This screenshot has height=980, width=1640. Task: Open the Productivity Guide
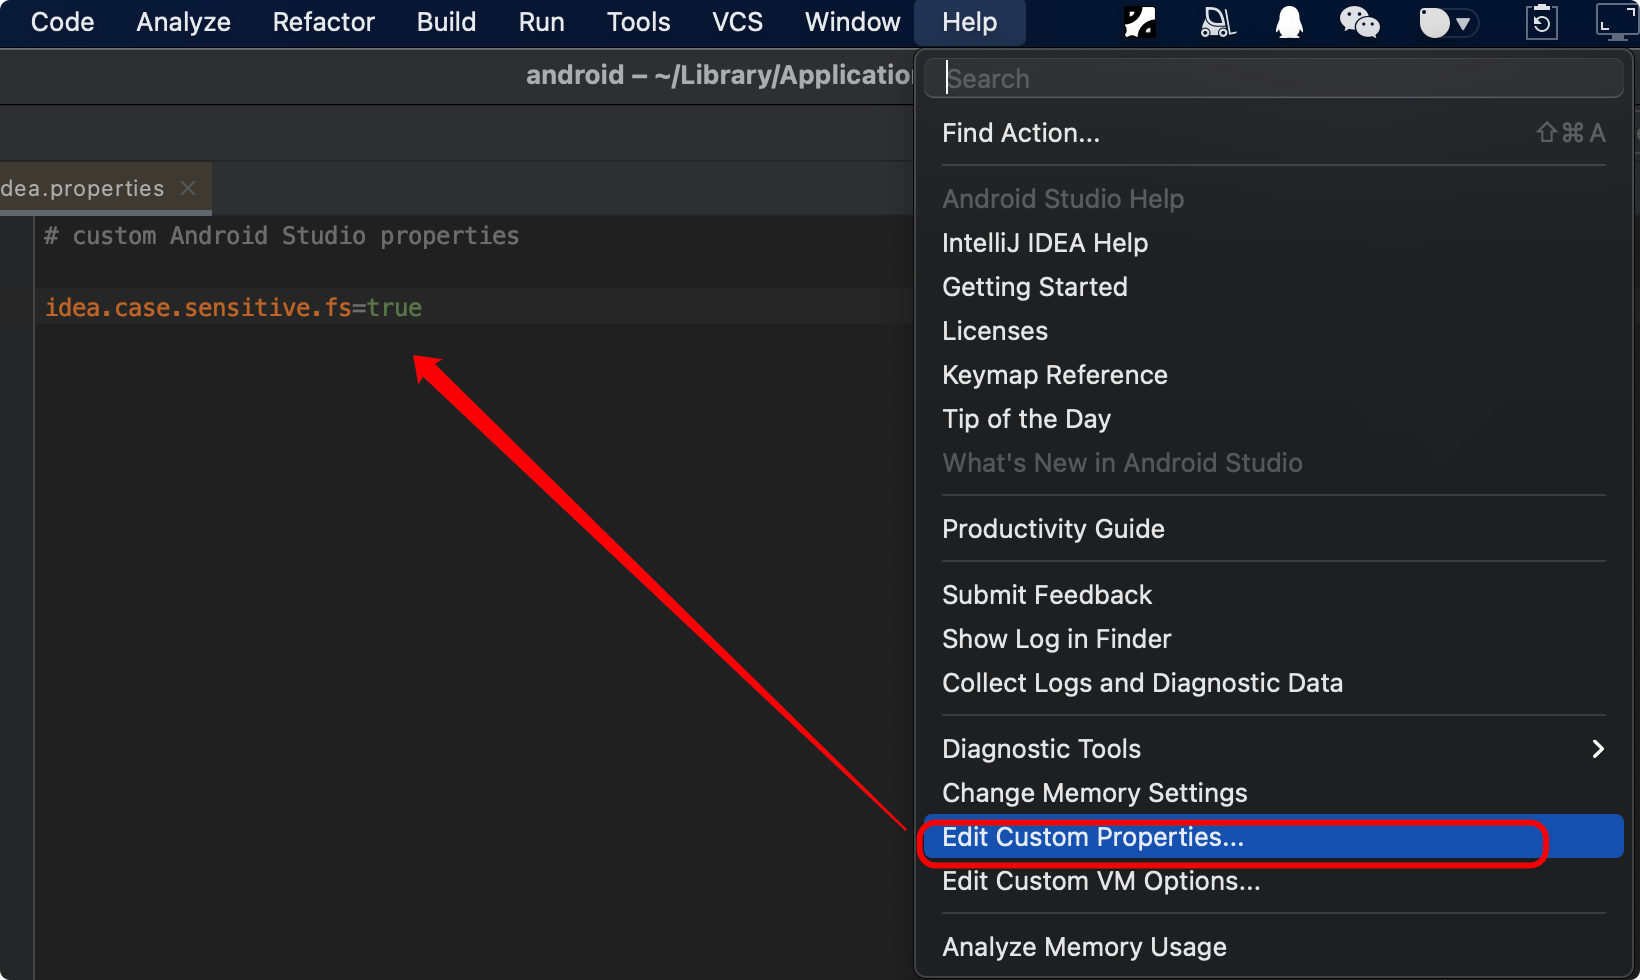click(x=1274, y=529)
